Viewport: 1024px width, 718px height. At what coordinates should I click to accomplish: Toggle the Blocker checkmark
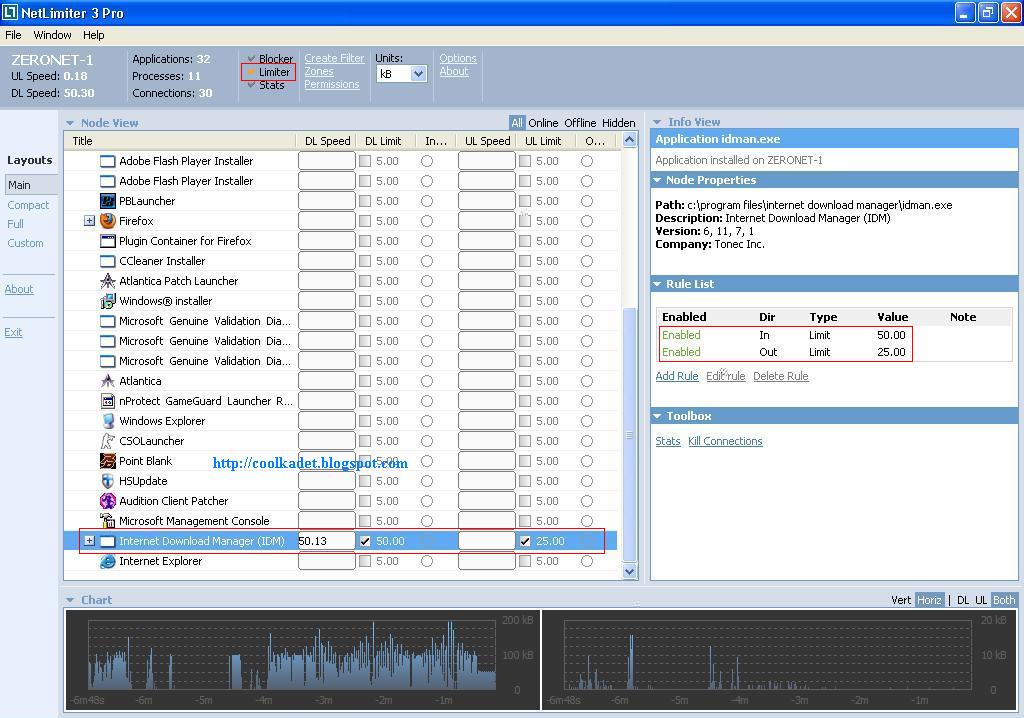coord(251,59)
